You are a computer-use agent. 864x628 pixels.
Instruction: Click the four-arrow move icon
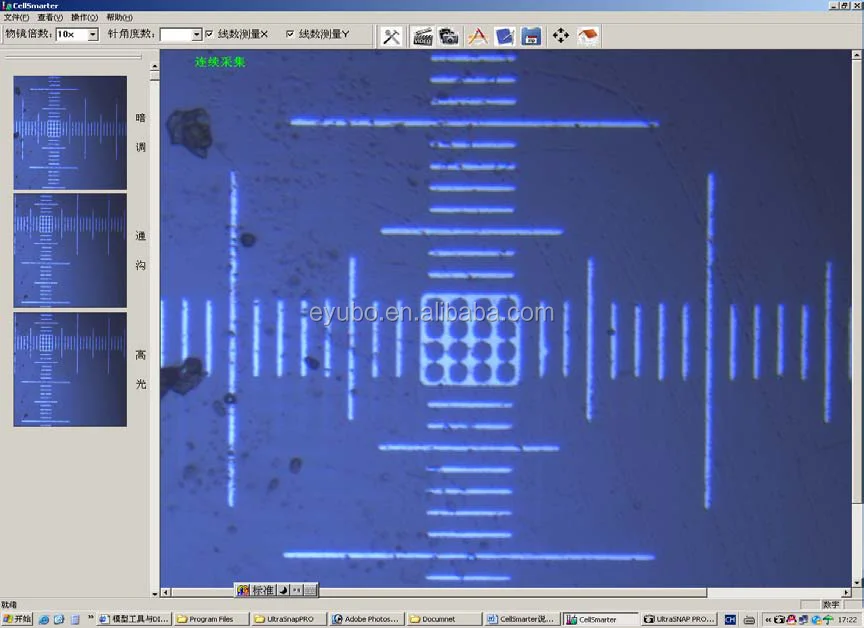[x=561, y=36]
